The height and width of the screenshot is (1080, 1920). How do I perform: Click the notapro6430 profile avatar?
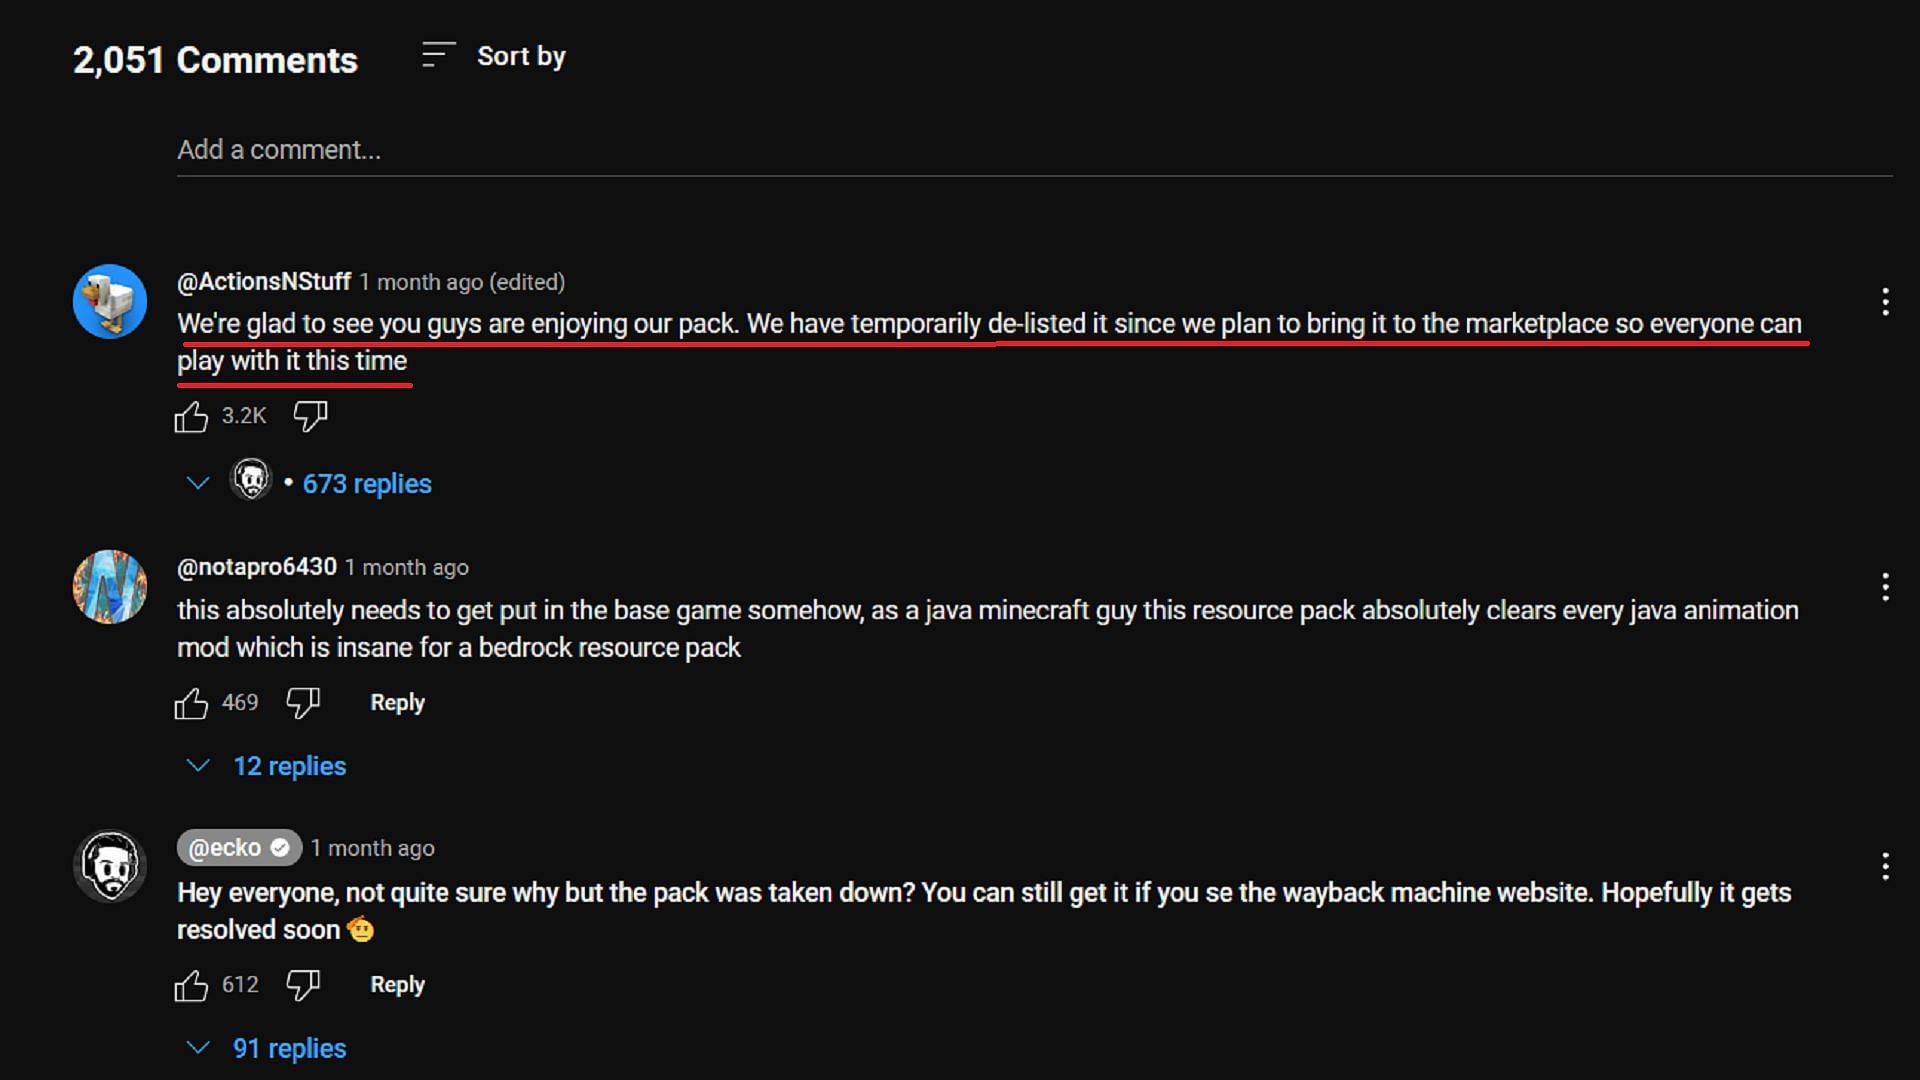pyautogui.click(x=109, y=587)
